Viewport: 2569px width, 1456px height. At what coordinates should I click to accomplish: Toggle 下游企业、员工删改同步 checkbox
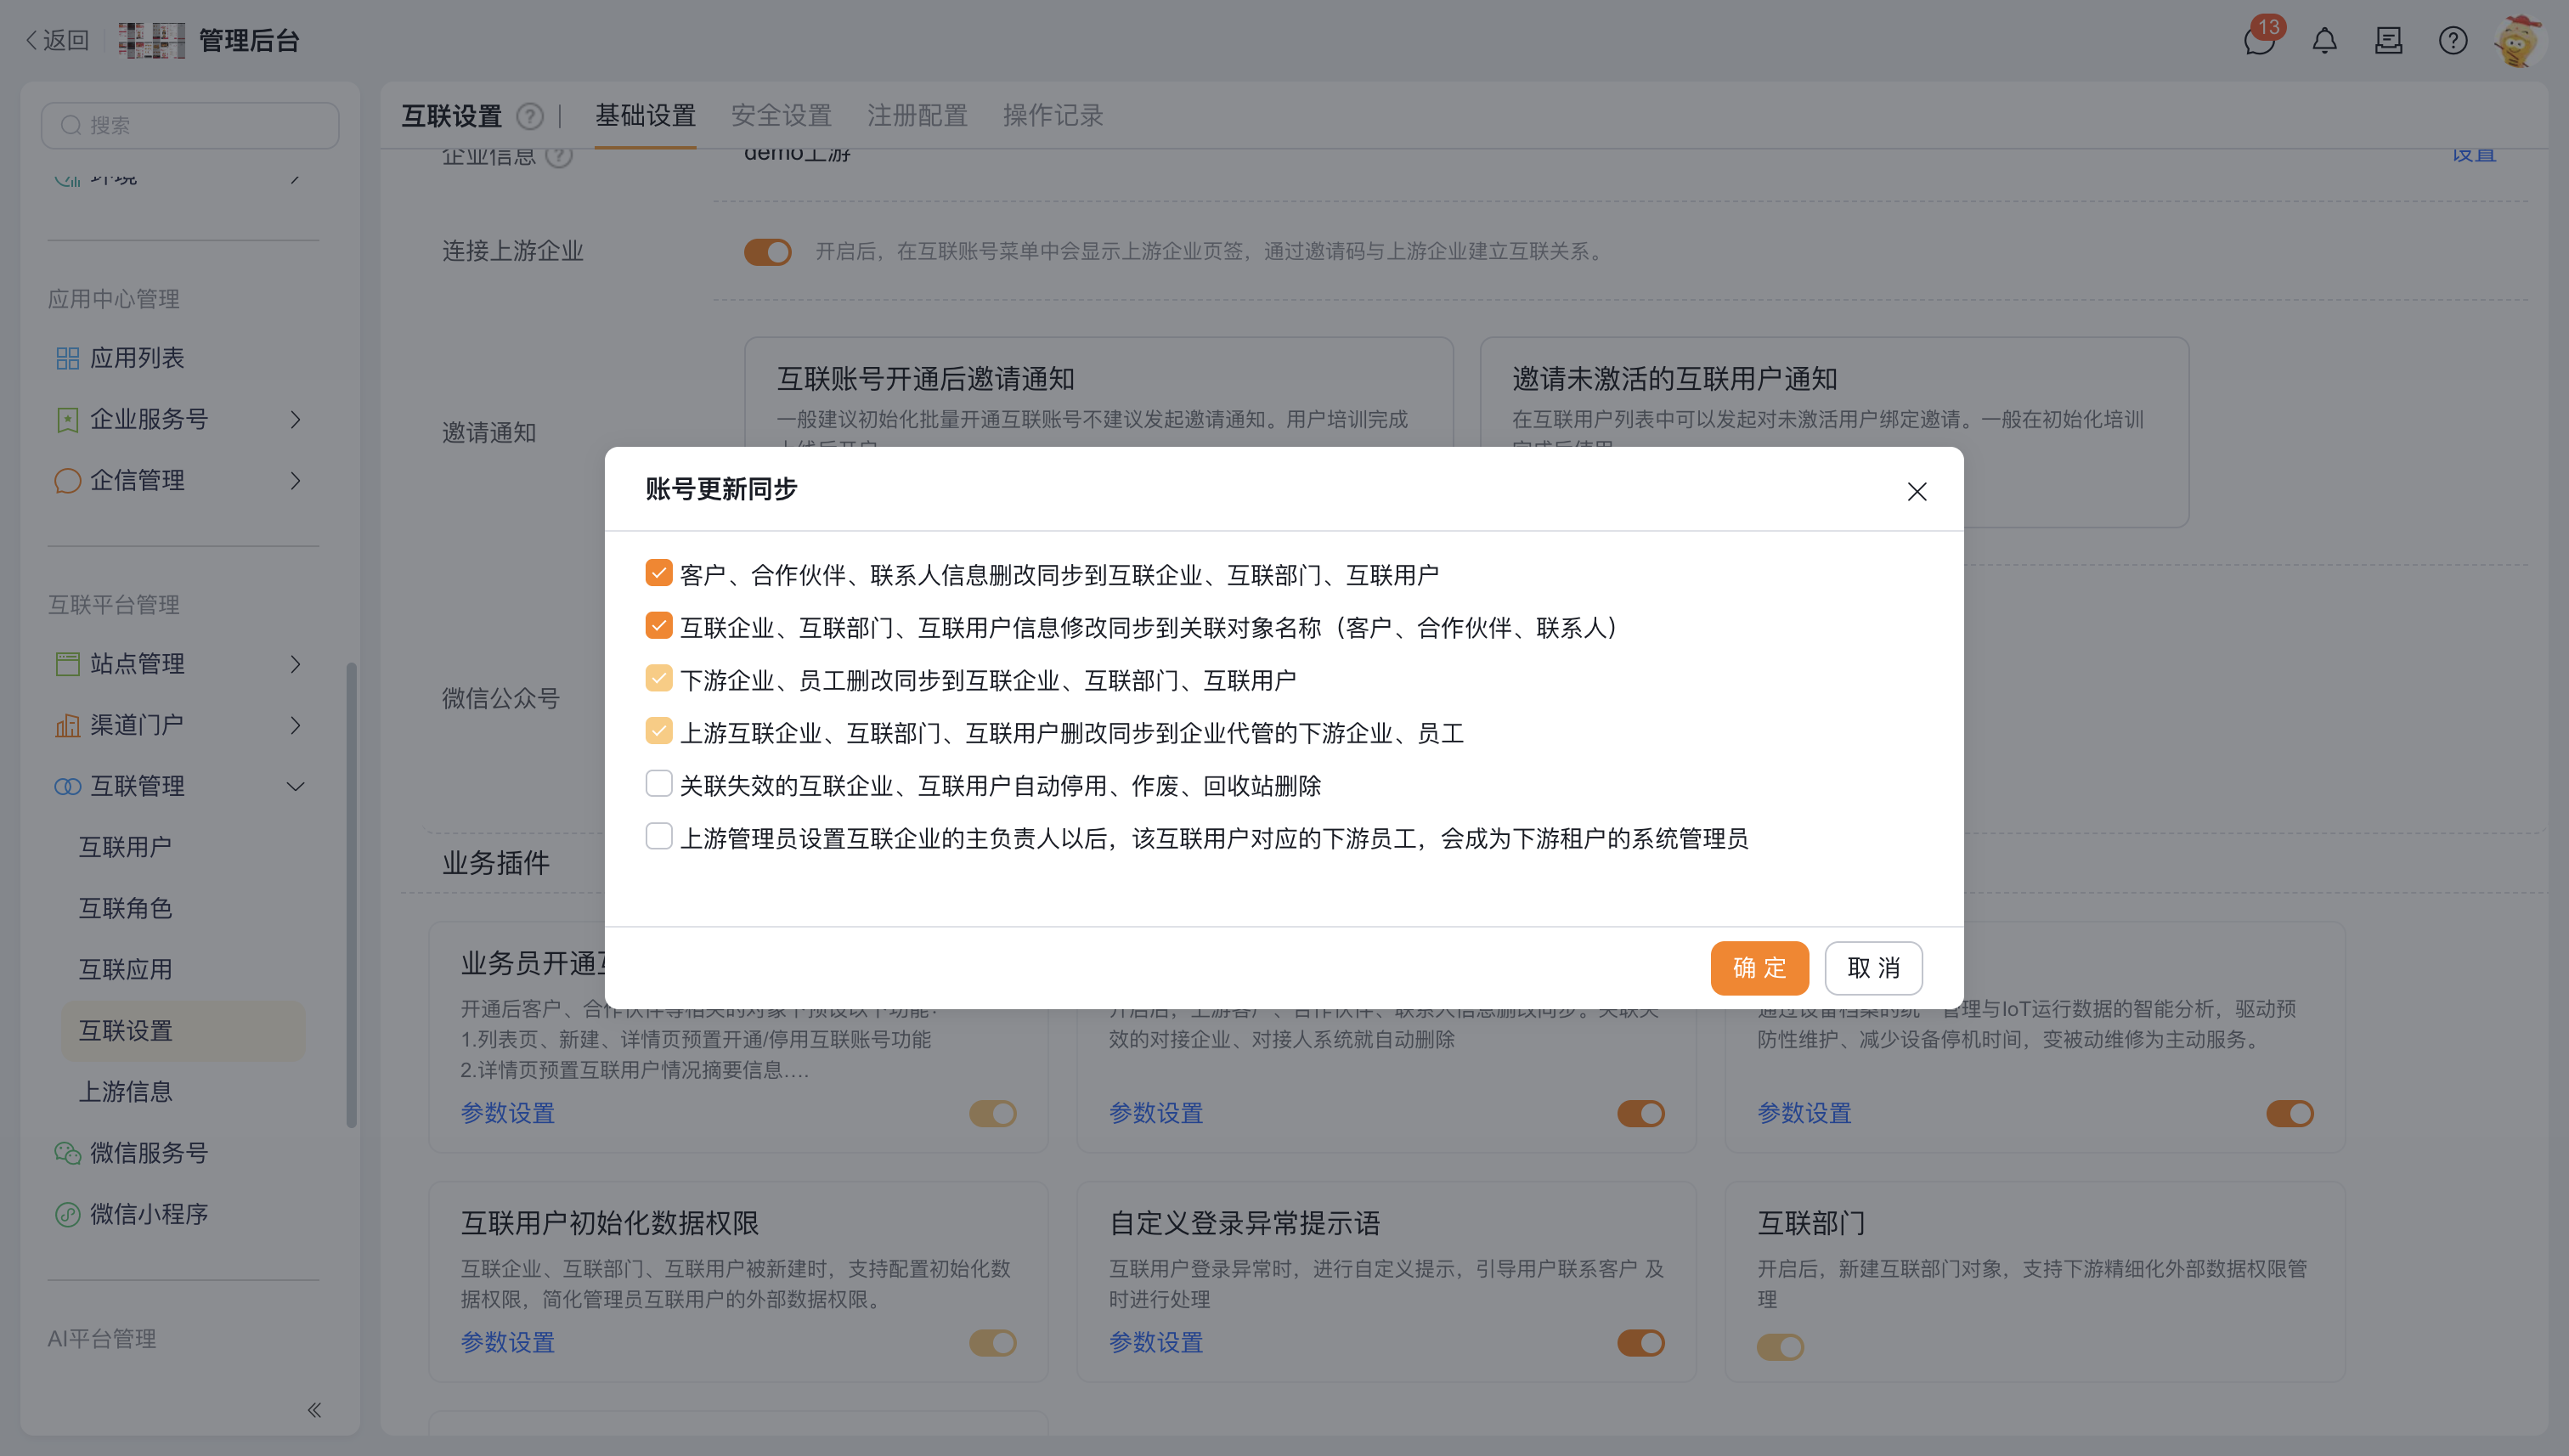658,679
